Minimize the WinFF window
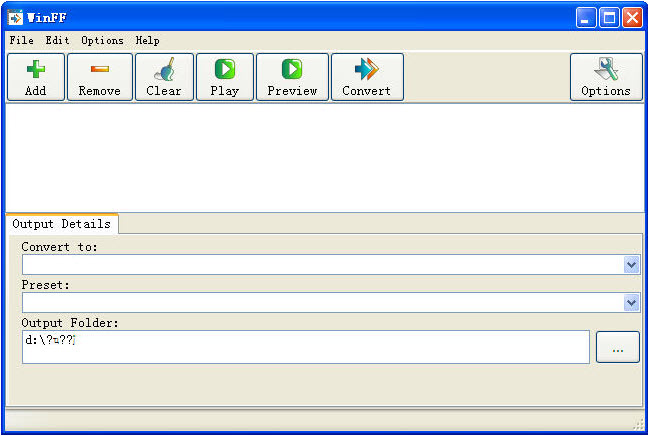Viewport: 648px width, 436px height. point(586,18)
